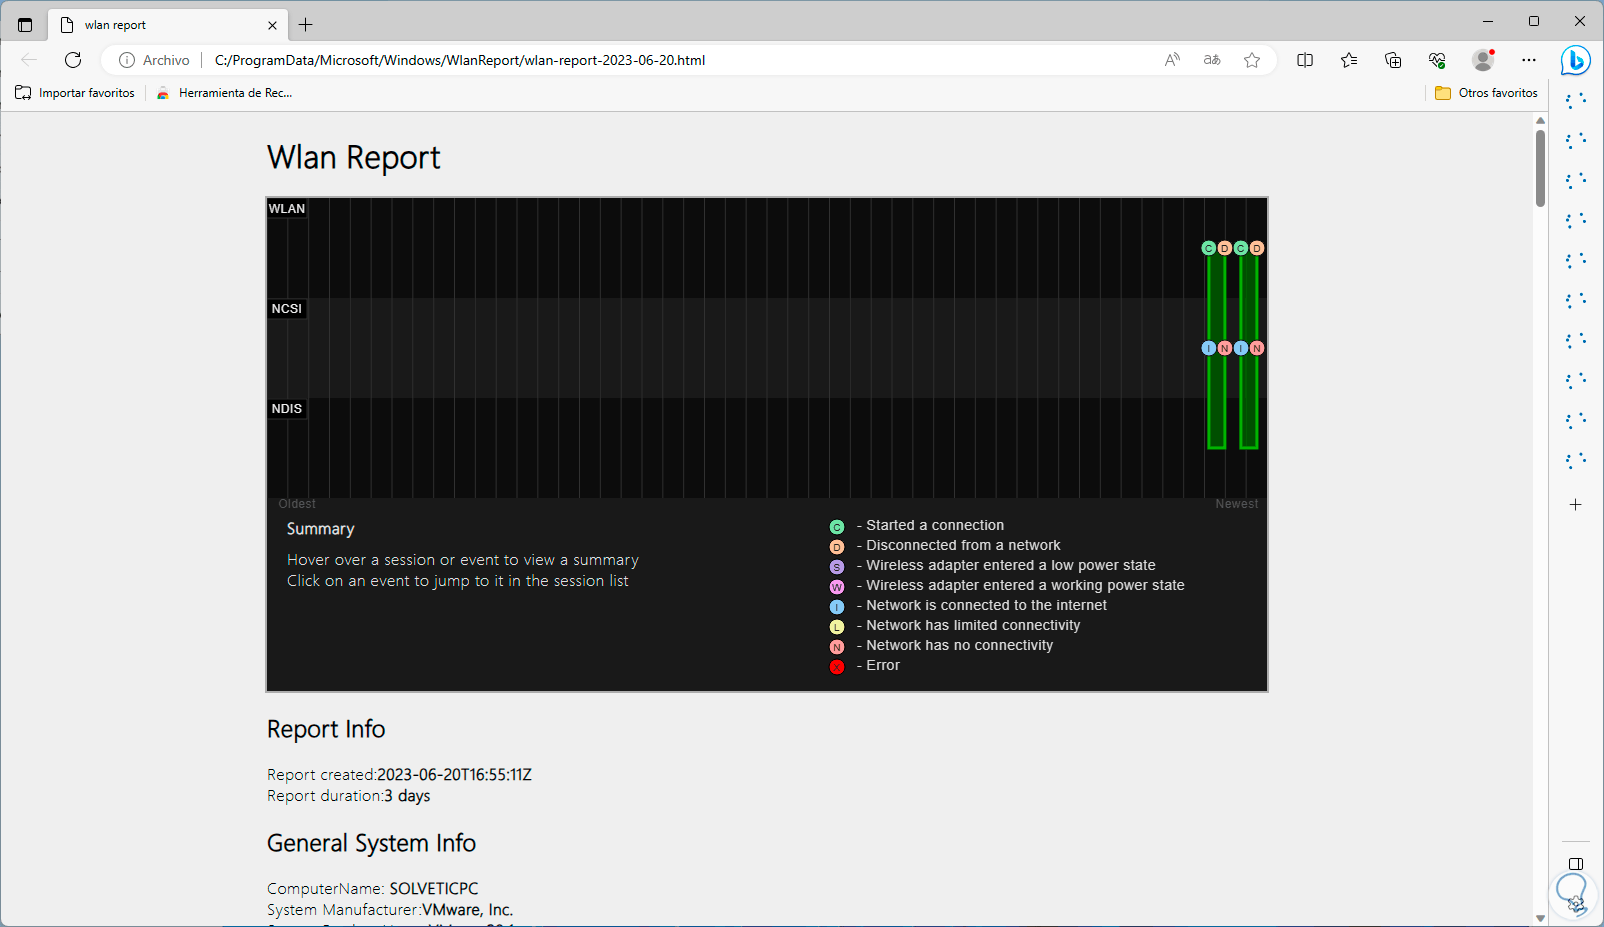Image resolution: width=1604 pixels, height=927 pixels.
Task: Click the first green C connection marker
Action: [1209, 248]
